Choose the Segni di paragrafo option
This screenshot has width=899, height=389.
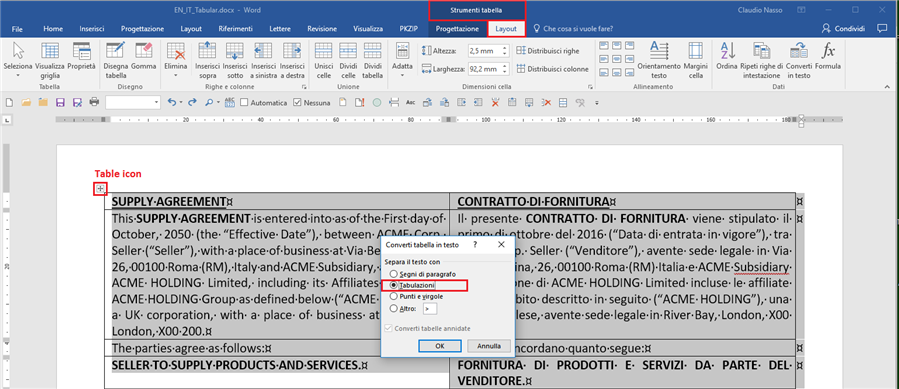click(393, 274)
